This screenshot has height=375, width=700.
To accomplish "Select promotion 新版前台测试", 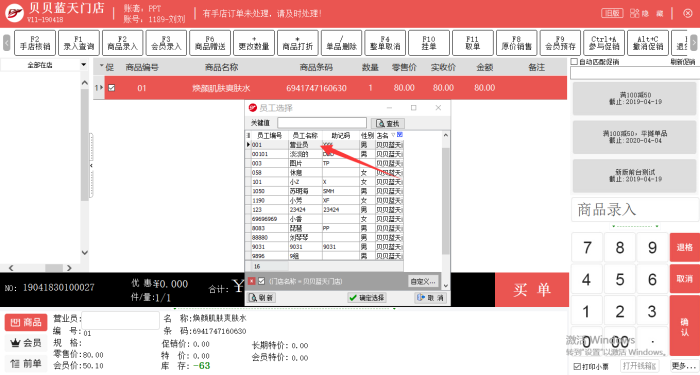I will [634, 175].
